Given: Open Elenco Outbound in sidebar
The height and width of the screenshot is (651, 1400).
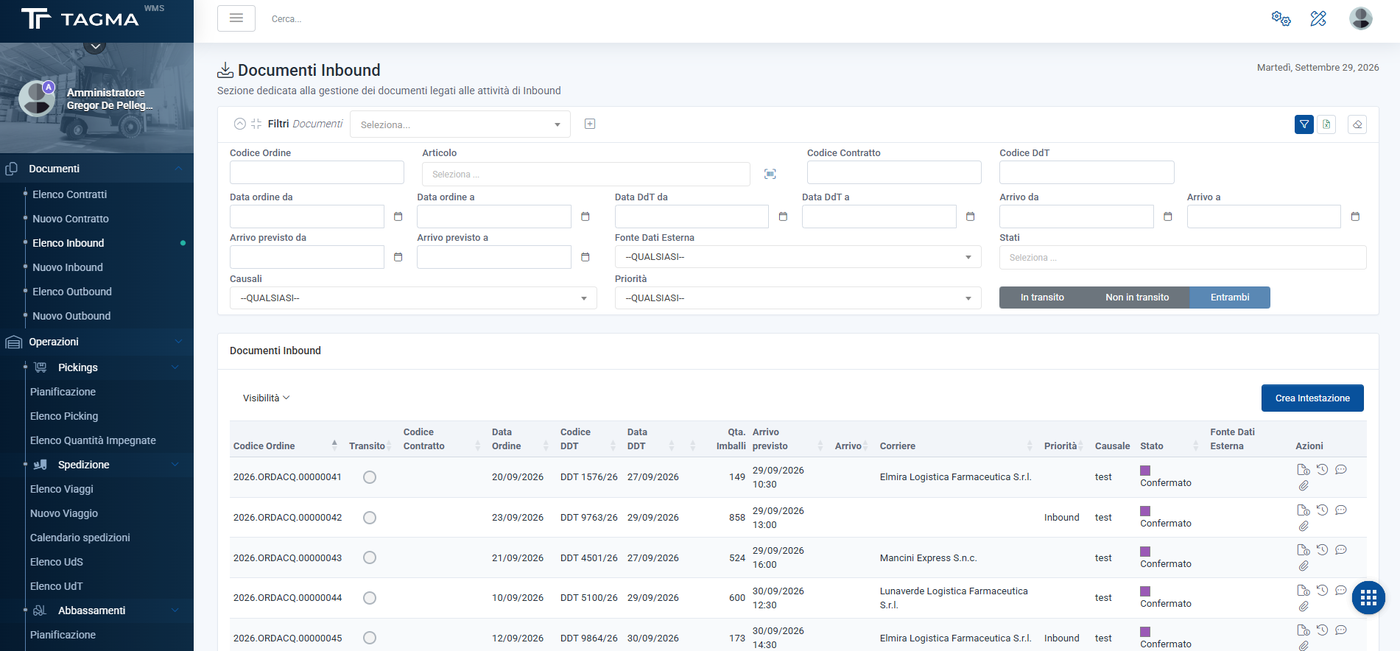Looking at the screenshot, I should coord(72,291).
